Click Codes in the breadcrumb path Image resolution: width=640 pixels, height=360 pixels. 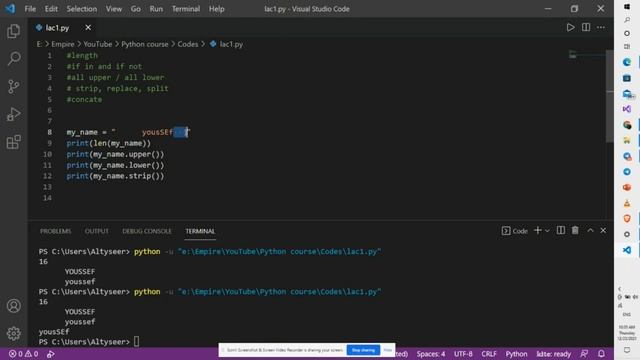(188, 44)
